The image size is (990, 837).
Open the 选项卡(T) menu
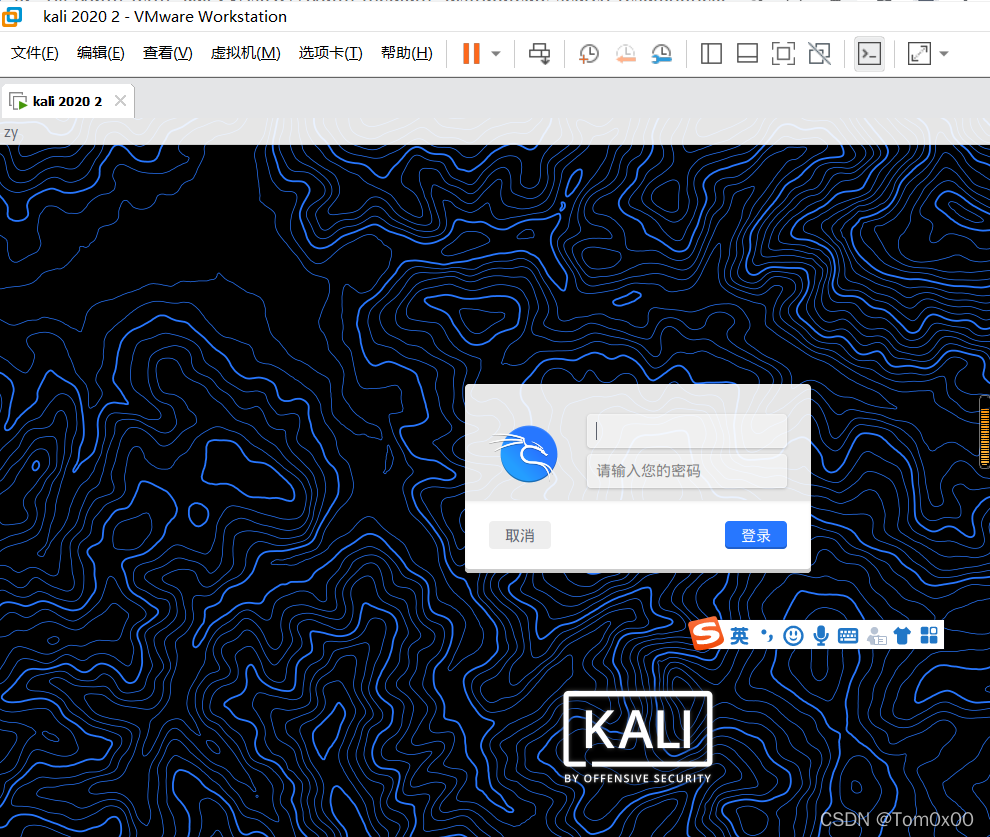coord(330,53)
